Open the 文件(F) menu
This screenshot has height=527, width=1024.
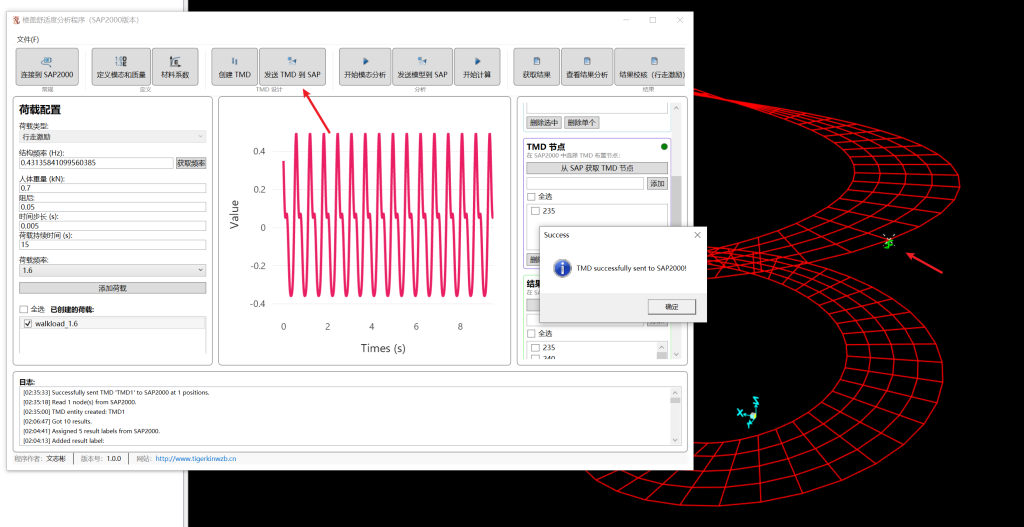click(x=28, y=39)
